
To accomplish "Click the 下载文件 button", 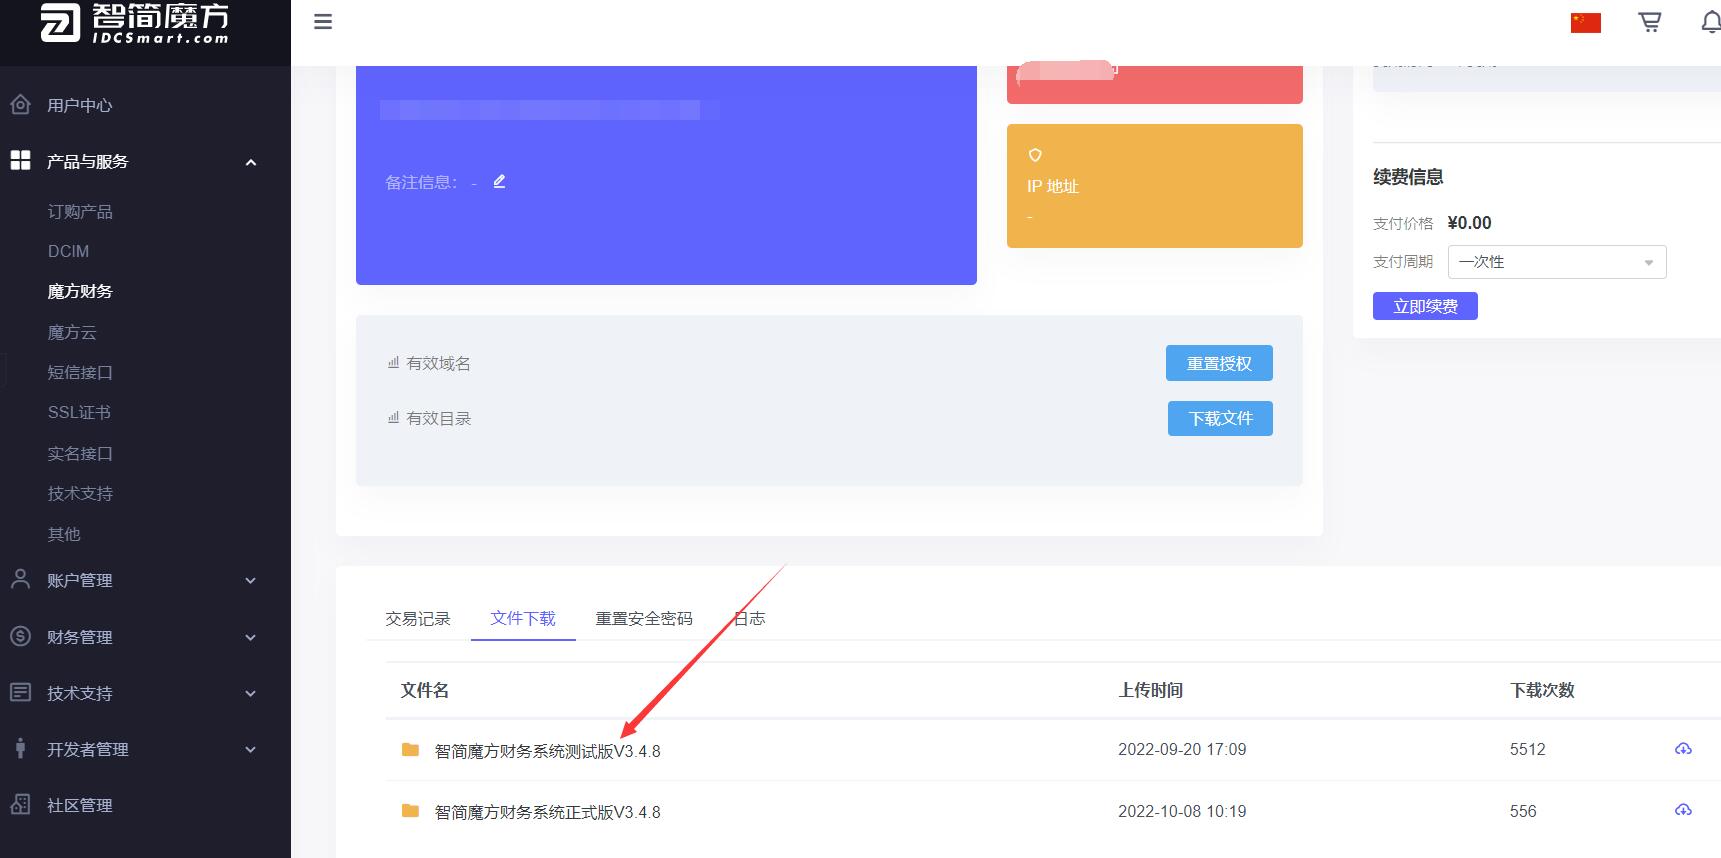I will (x=1220, y=418).
